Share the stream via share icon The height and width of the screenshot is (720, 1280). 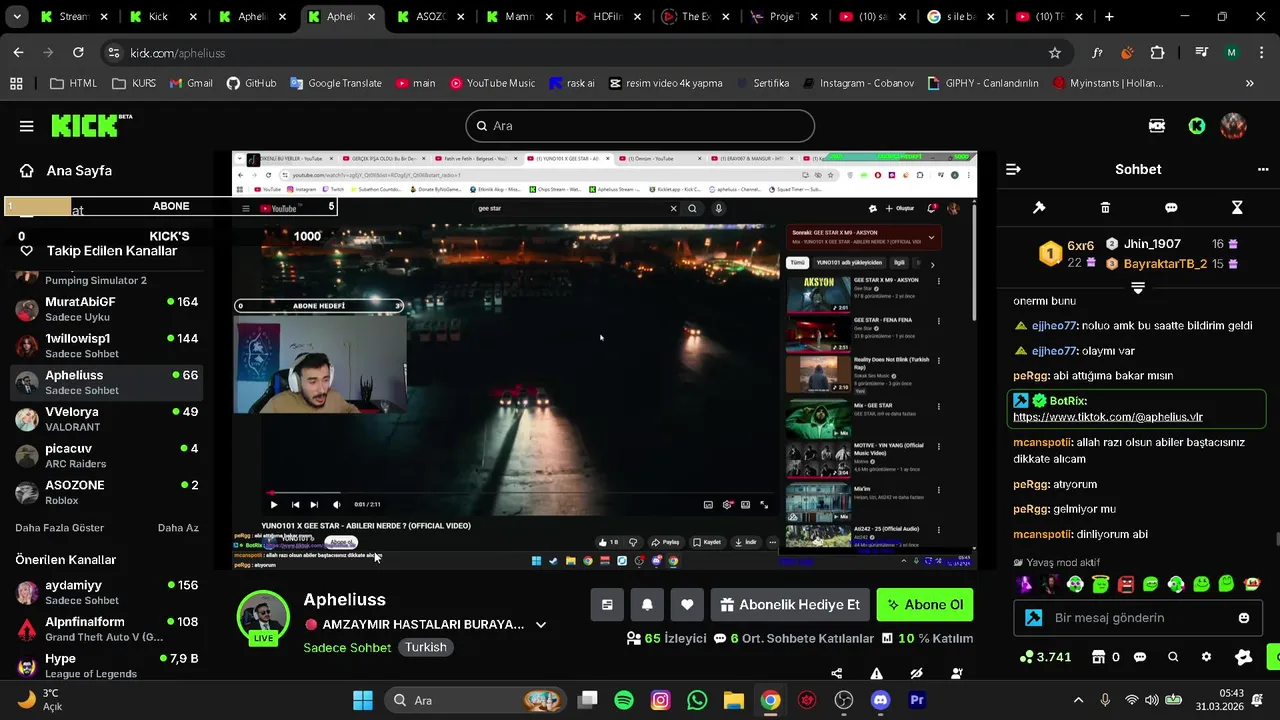click(x=837, y=674)
